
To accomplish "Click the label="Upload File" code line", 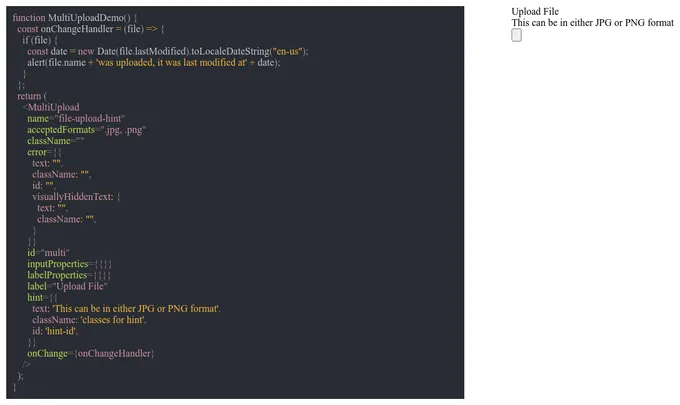I will [x=67, y=286].
